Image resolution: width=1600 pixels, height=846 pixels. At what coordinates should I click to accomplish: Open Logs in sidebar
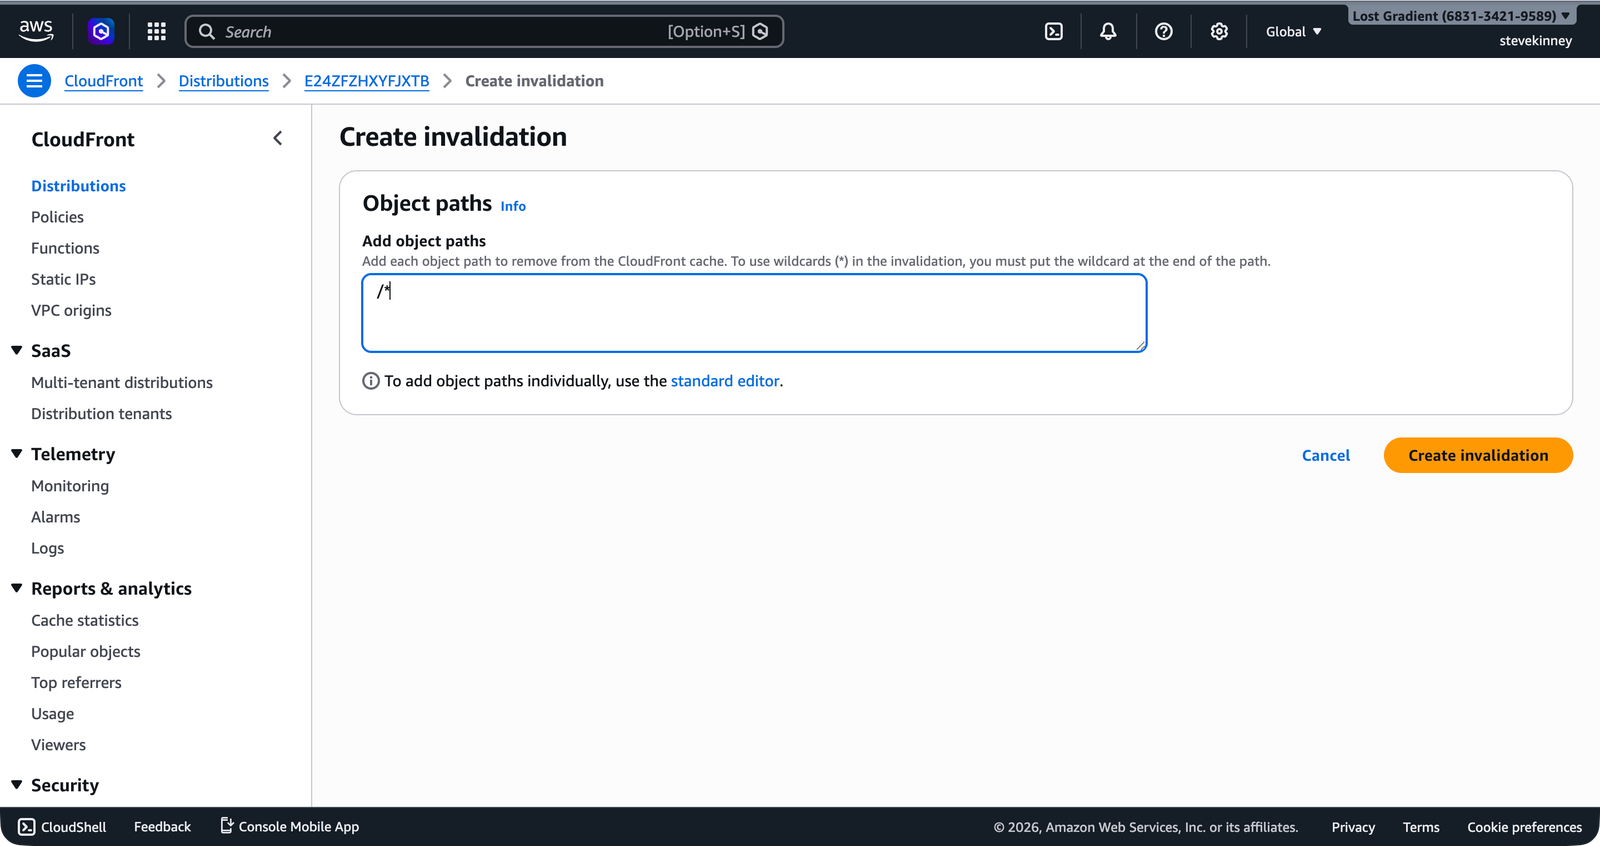(47, 548)
